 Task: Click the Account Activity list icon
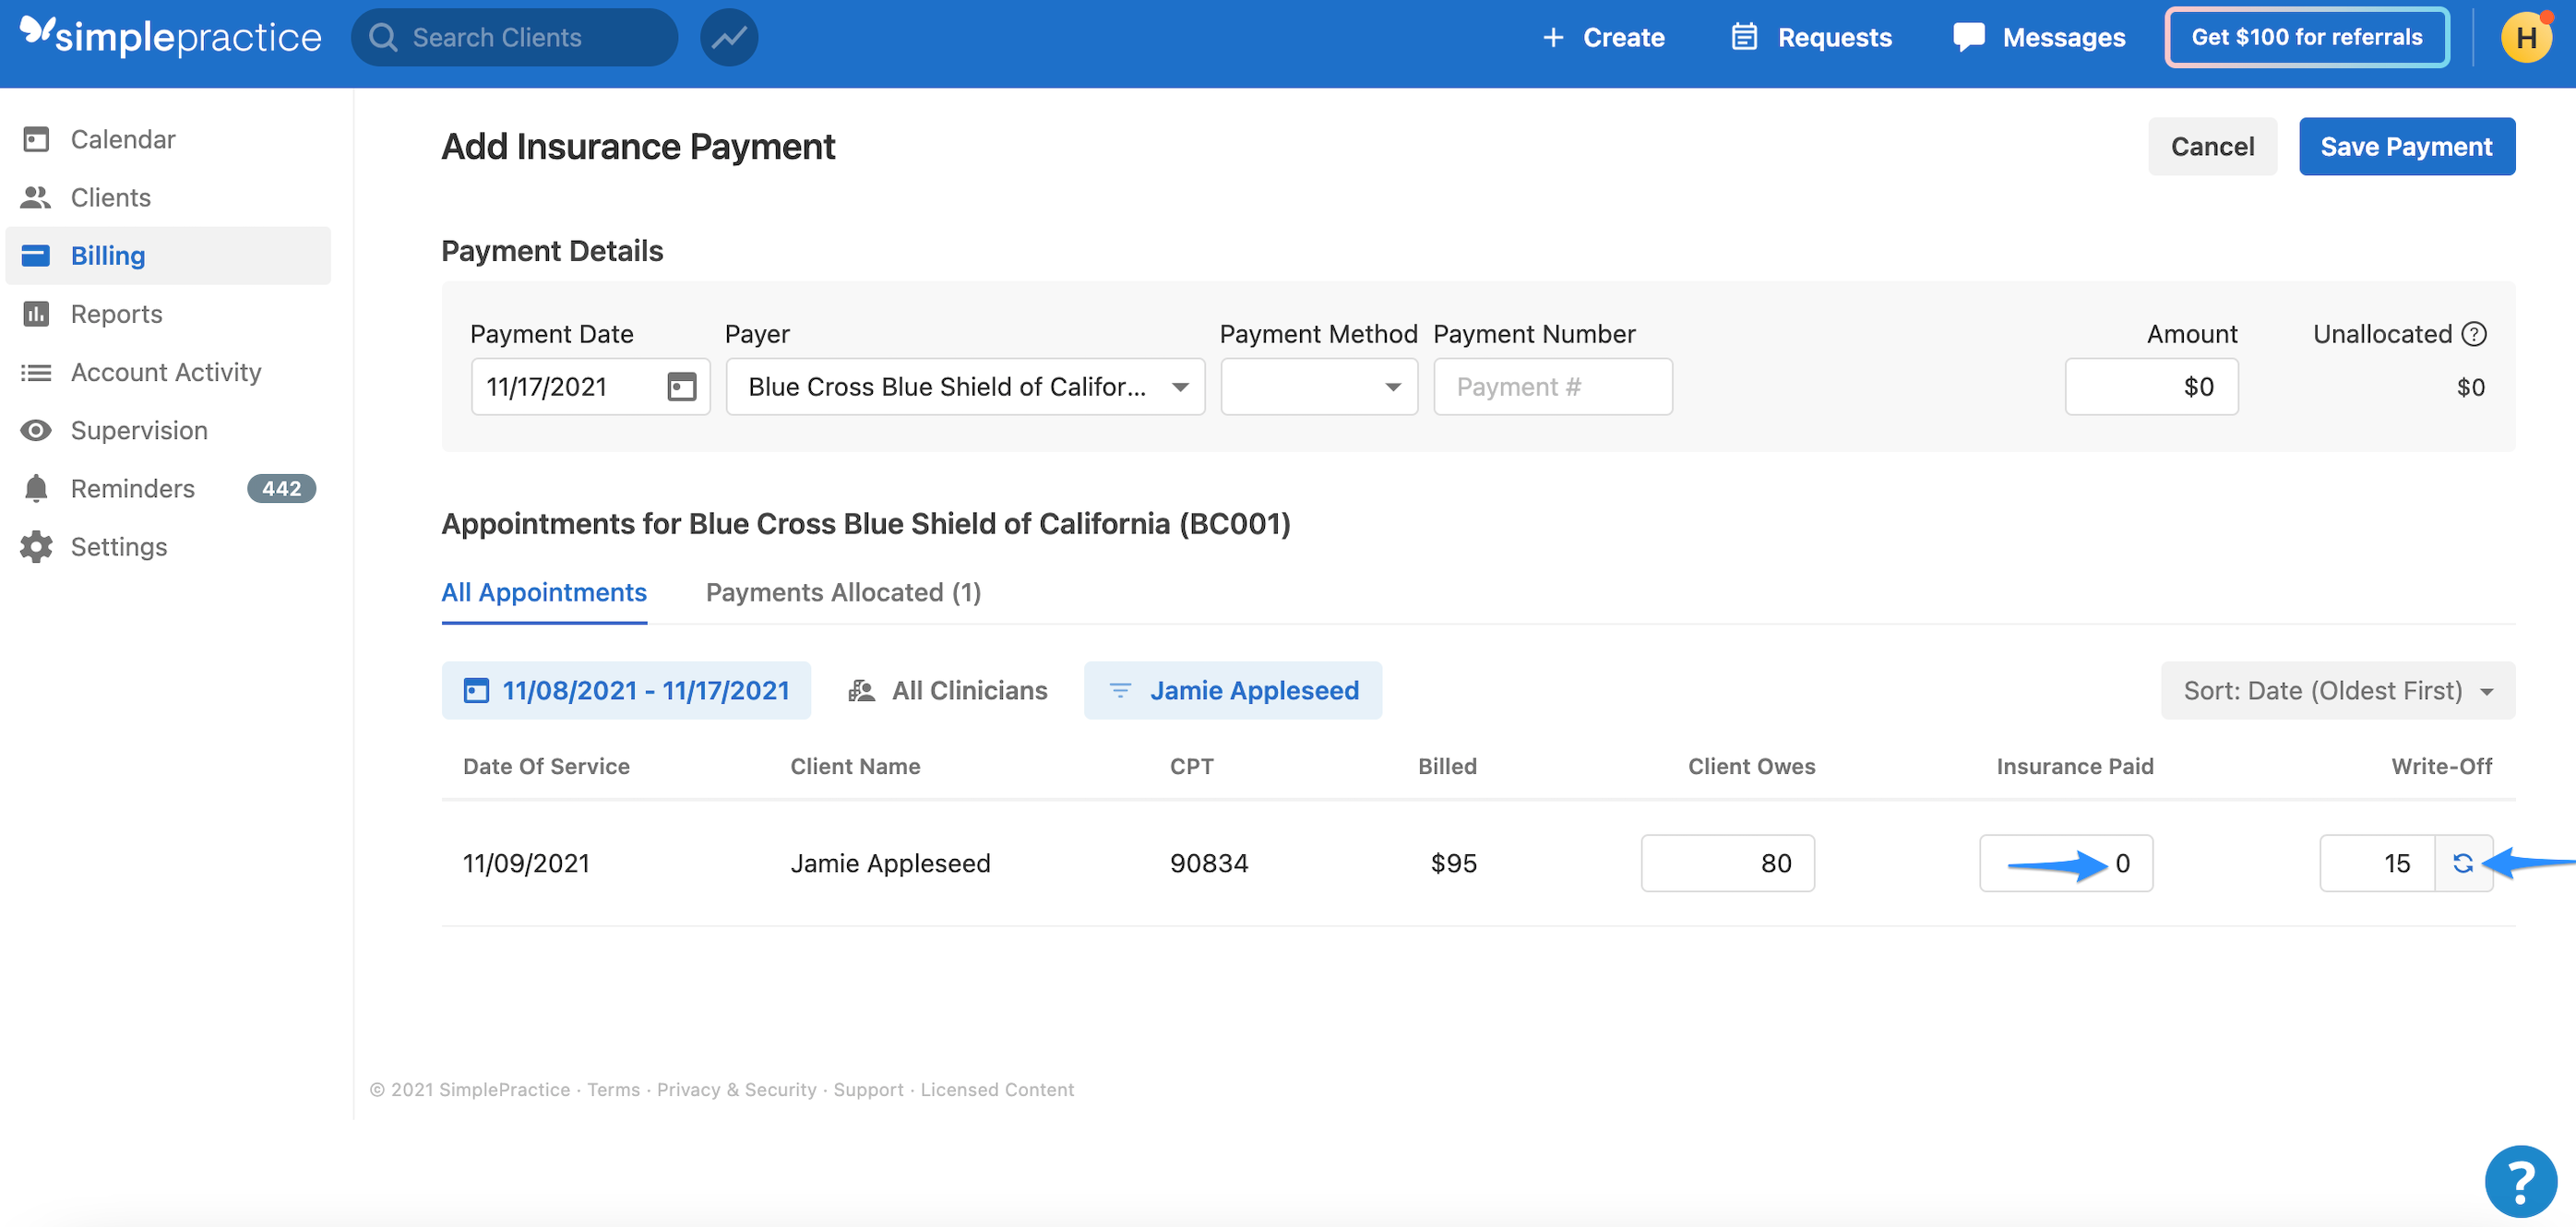(36, 372)
